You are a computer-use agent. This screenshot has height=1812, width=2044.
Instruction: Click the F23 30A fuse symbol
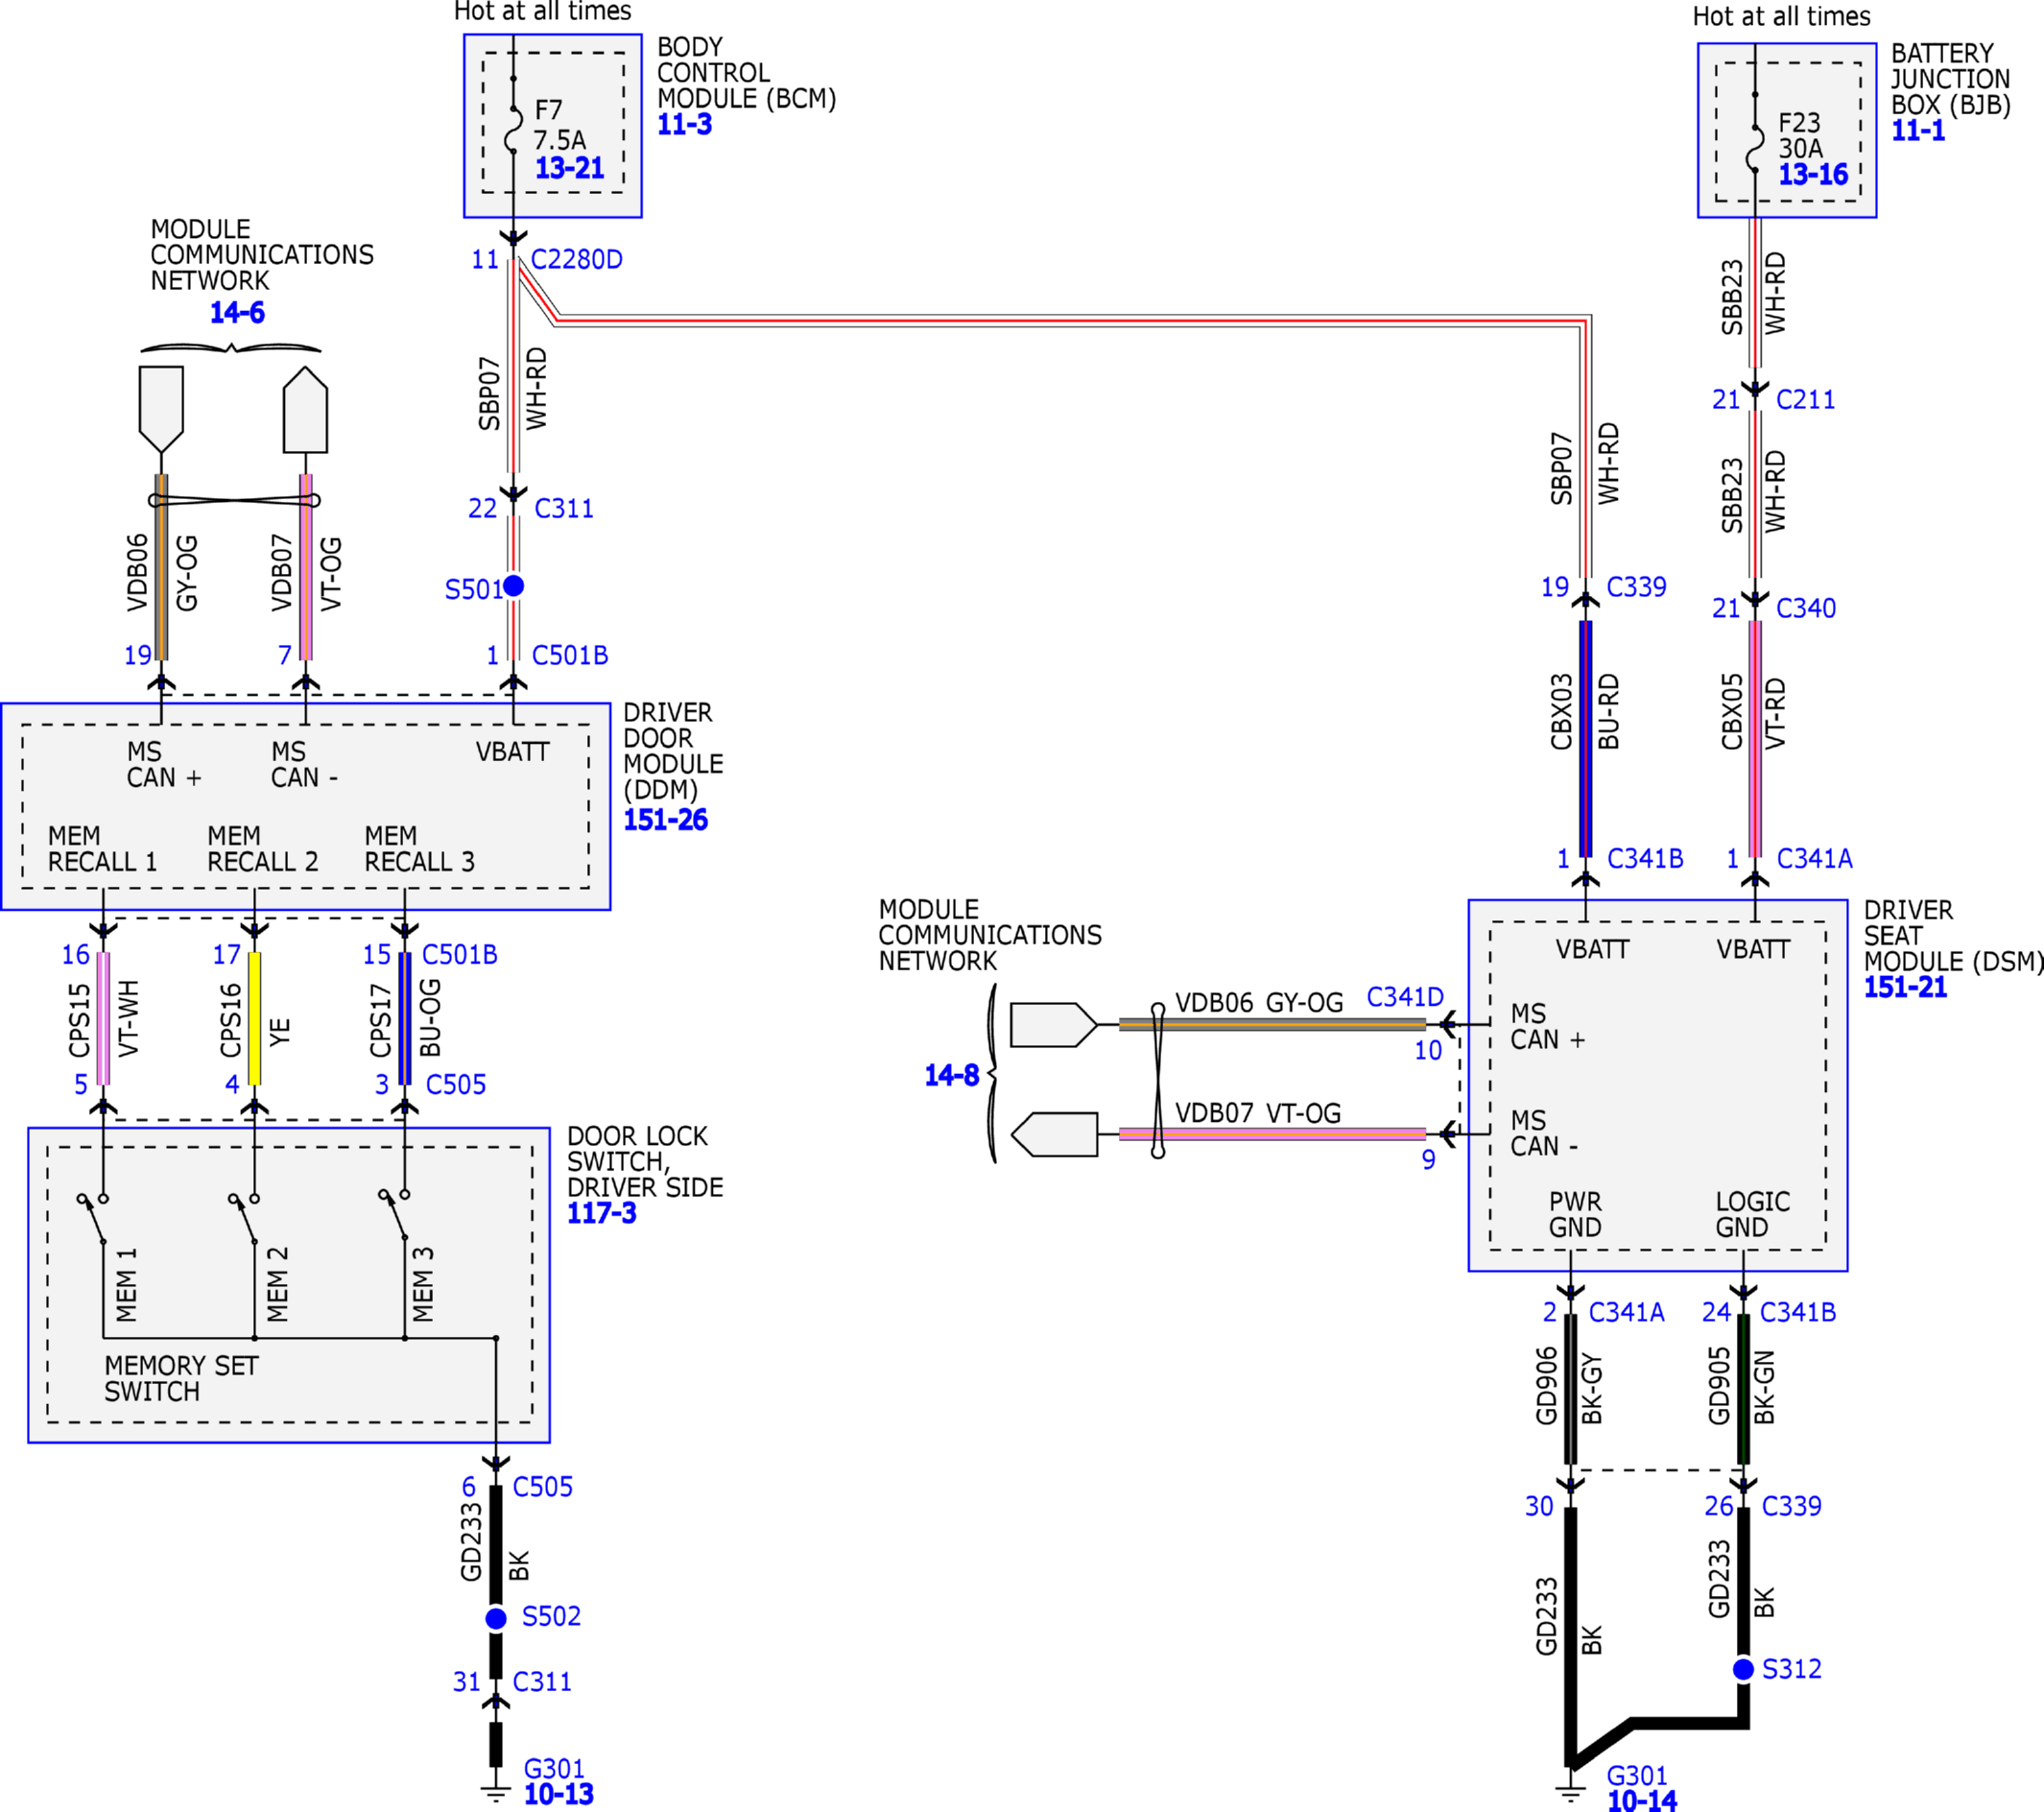tap(1755, 147)
